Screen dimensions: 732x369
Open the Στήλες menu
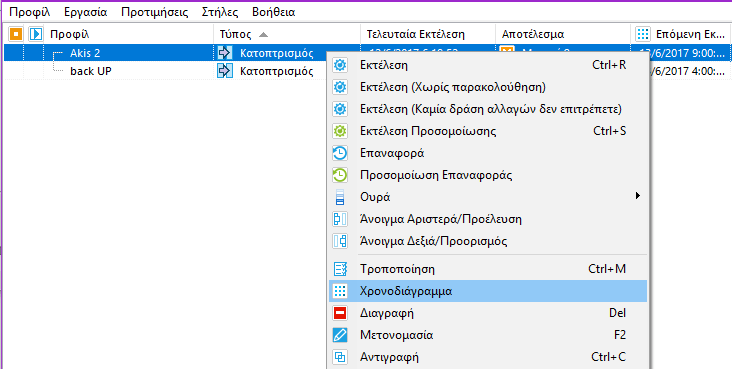pos(221,12)
